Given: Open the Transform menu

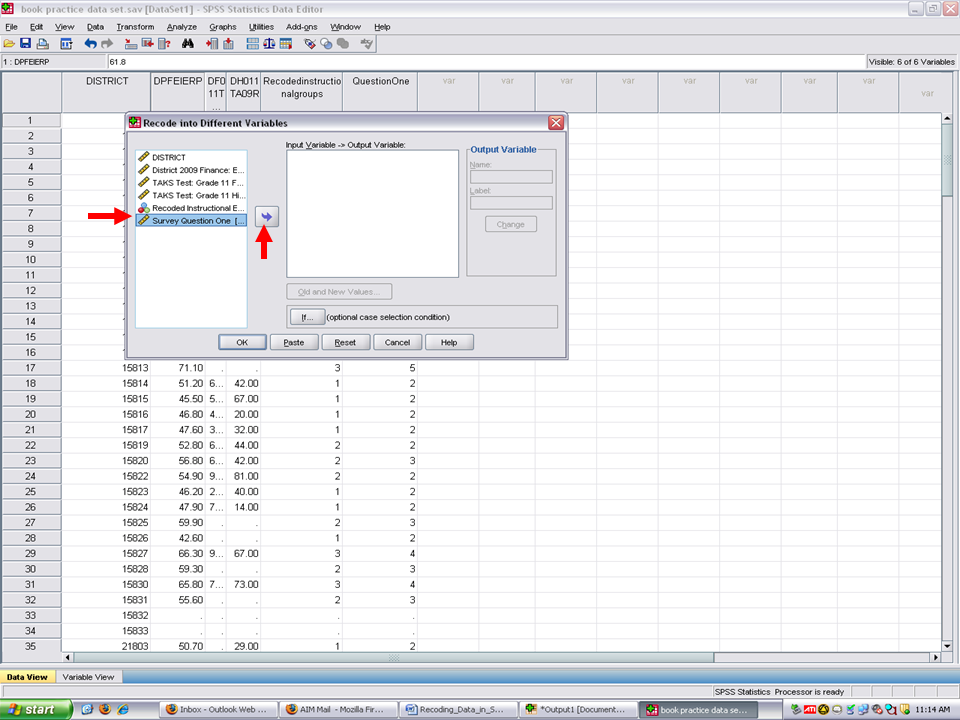Looking at the screenshot, I should click(135, 26).
